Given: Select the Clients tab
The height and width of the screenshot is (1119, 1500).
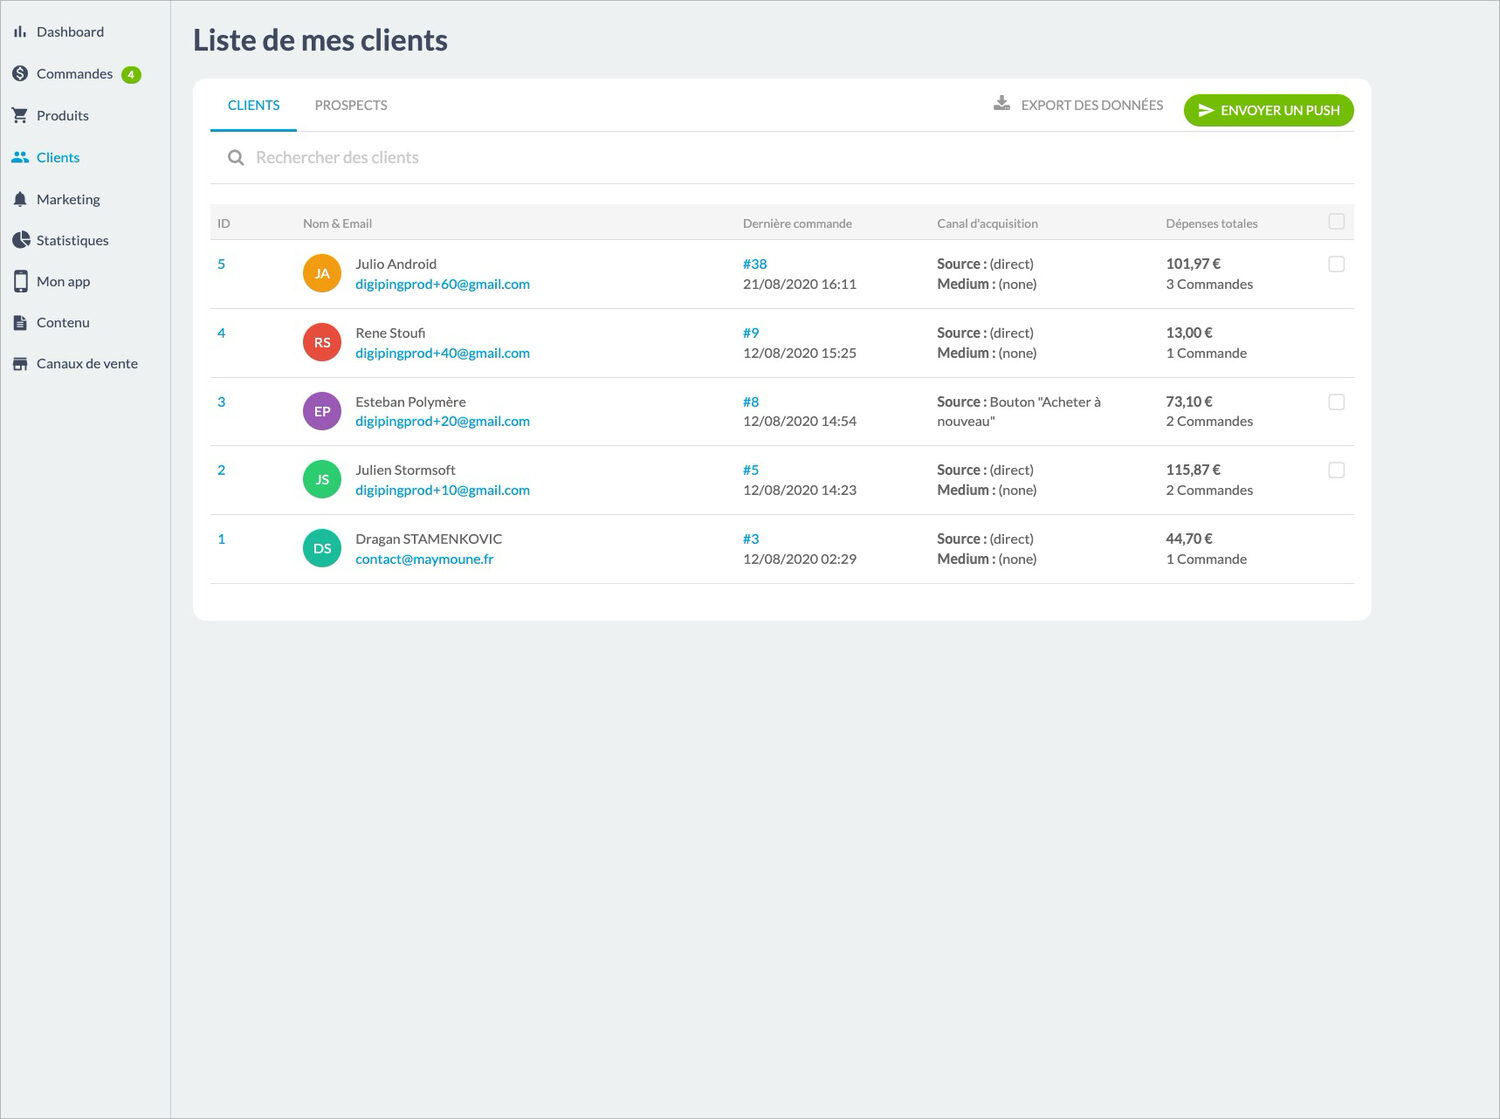Looking at the screenshot, I should [254, 105].
